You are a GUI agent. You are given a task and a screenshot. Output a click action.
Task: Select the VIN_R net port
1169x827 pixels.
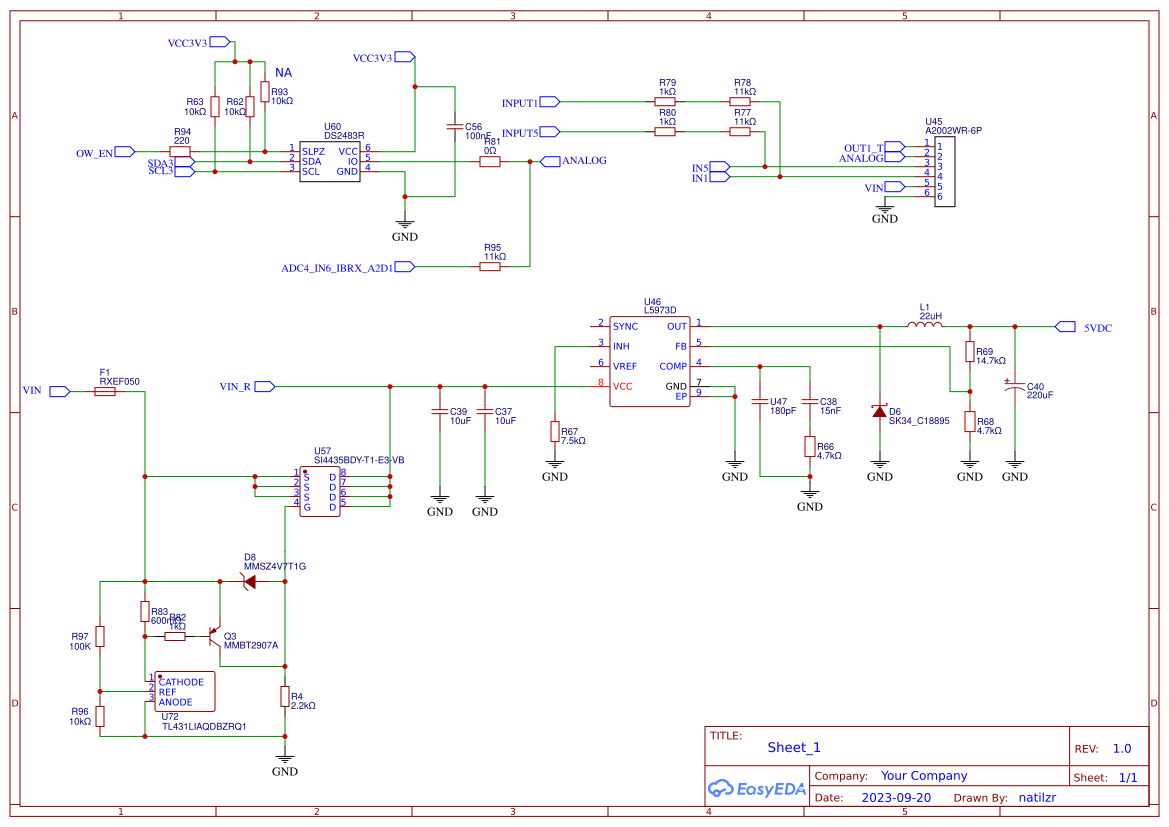click(265, 386)
